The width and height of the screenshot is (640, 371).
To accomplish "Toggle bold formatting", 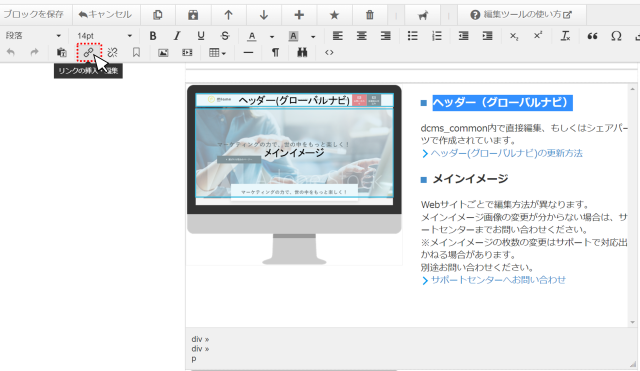I will (x=153, y=36).
